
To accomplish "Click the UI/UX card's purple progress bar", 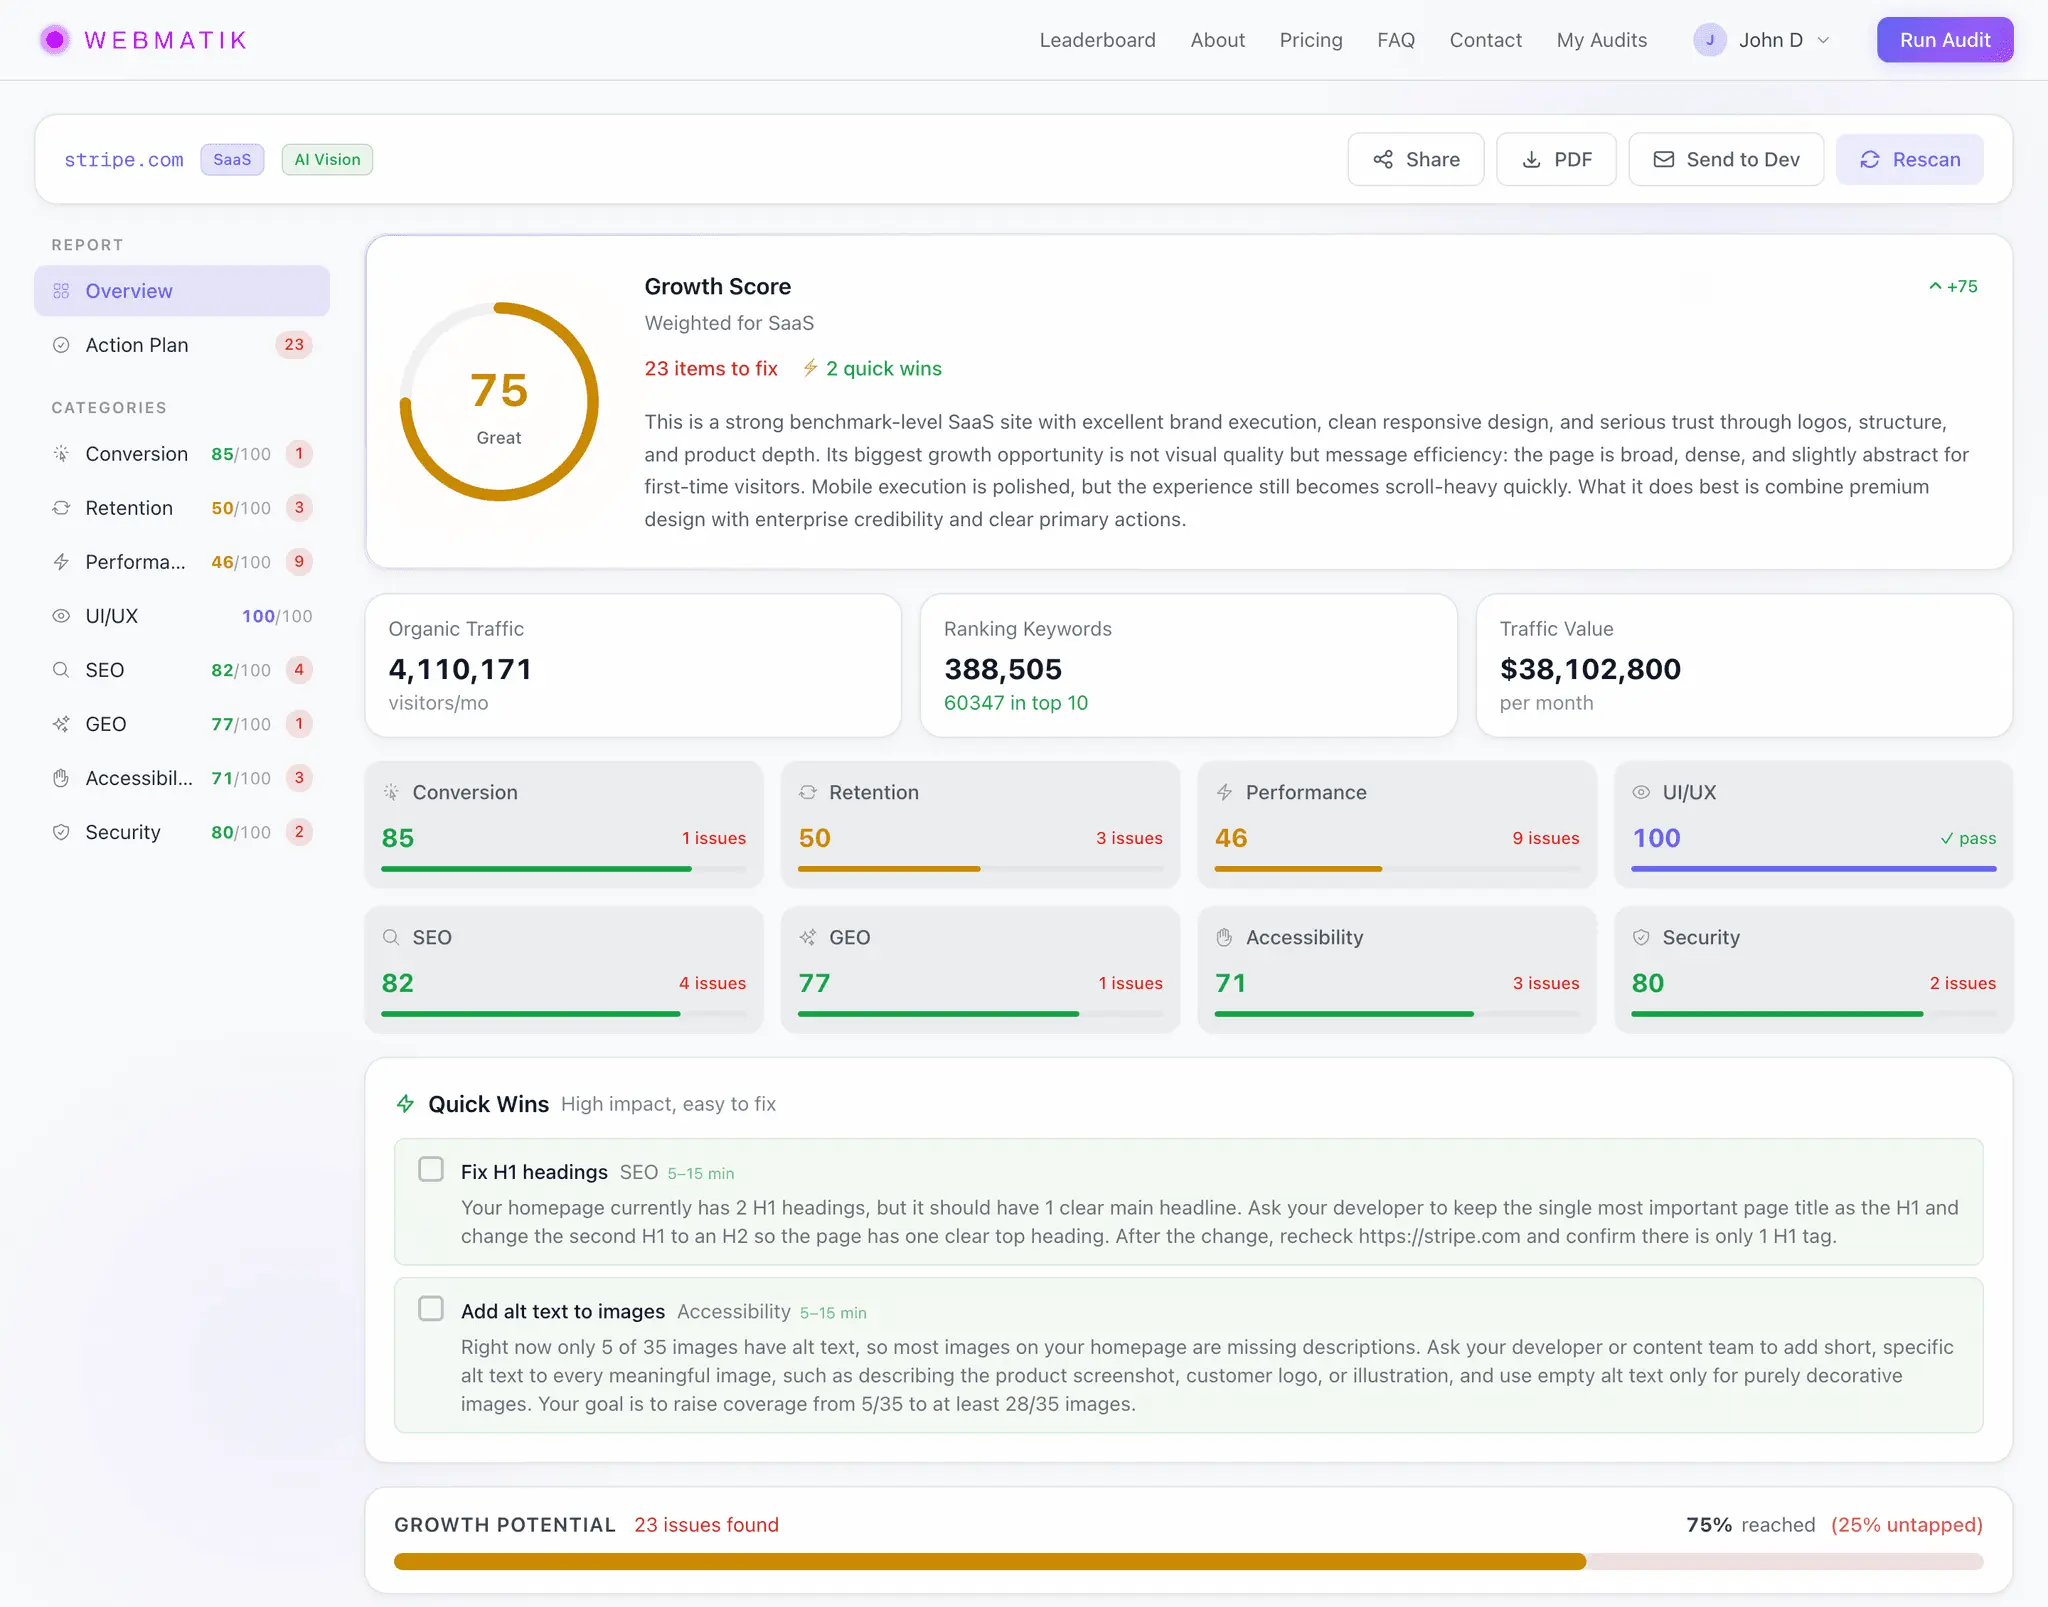I will click(1813, 869).
